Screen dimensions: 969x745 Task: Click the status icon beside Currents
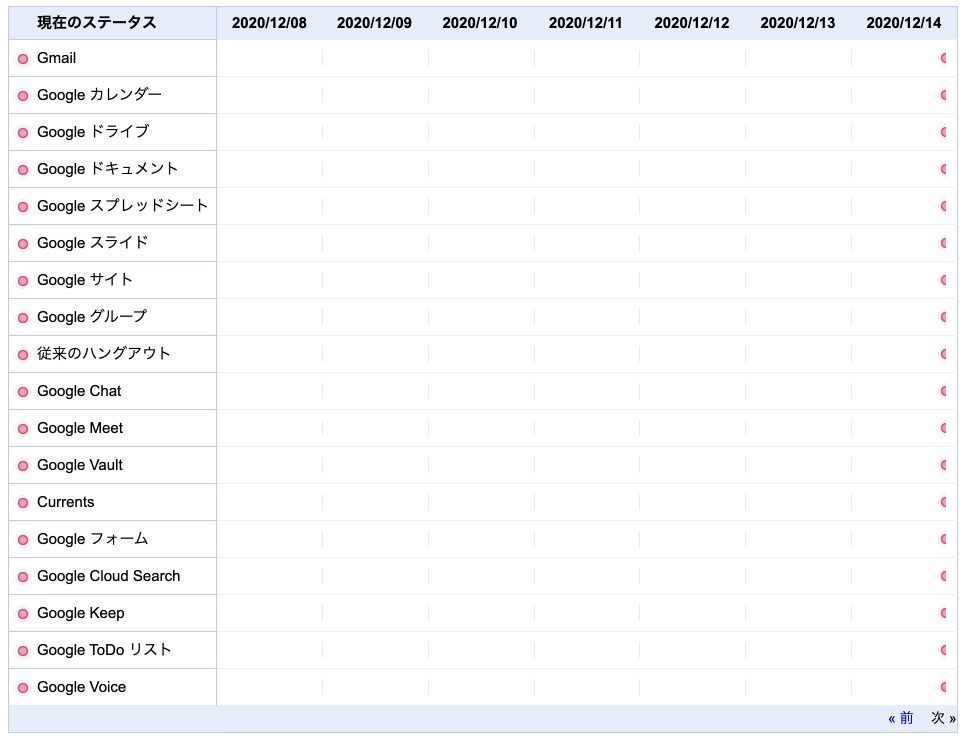pos(23,503)
